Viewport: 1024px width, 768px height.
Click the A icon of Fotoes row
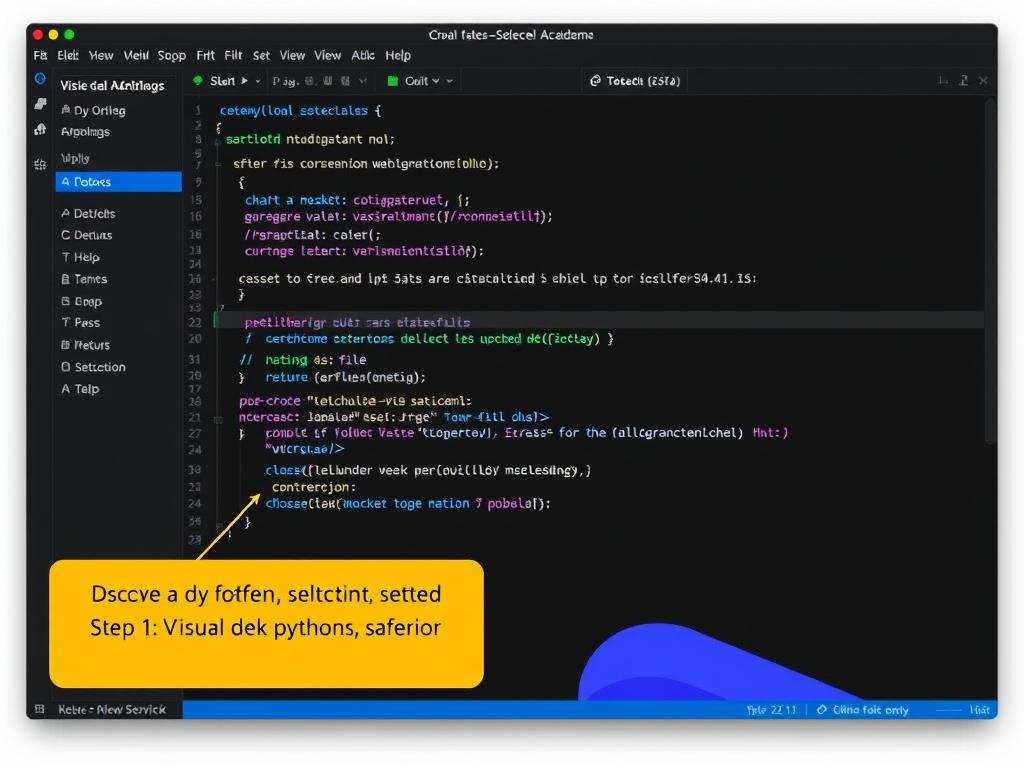[x=65, y=182]
